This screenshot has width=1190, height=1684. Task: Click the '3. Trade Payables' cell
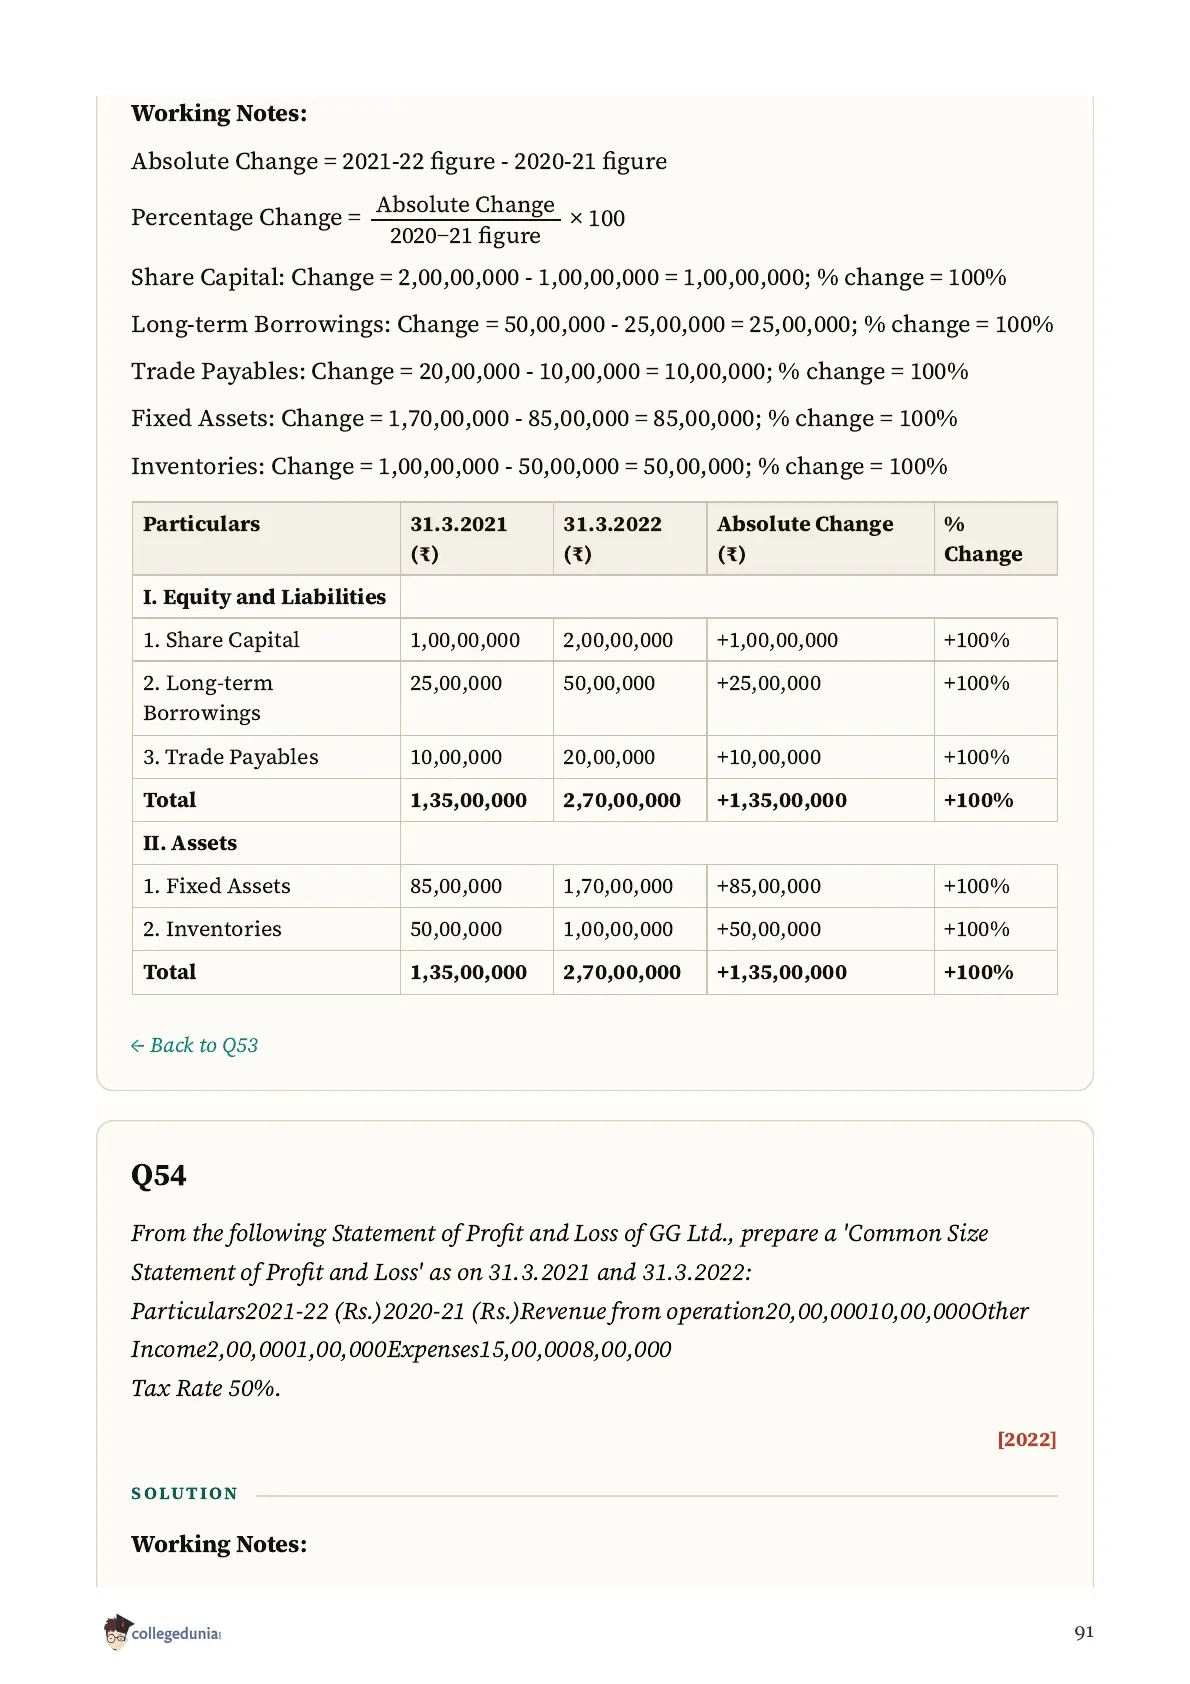tap(266, 757)
